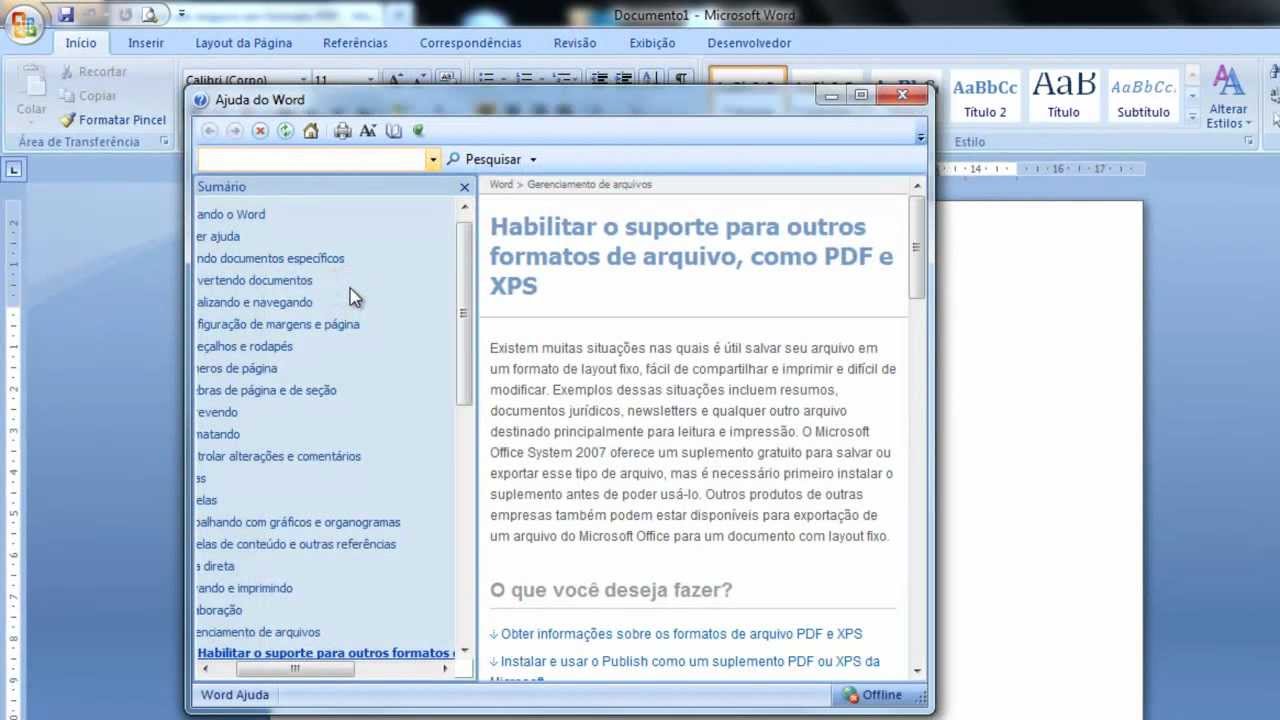
Task: Open Pesquisar scope dropdown arrow
Action: pos(533,159)
